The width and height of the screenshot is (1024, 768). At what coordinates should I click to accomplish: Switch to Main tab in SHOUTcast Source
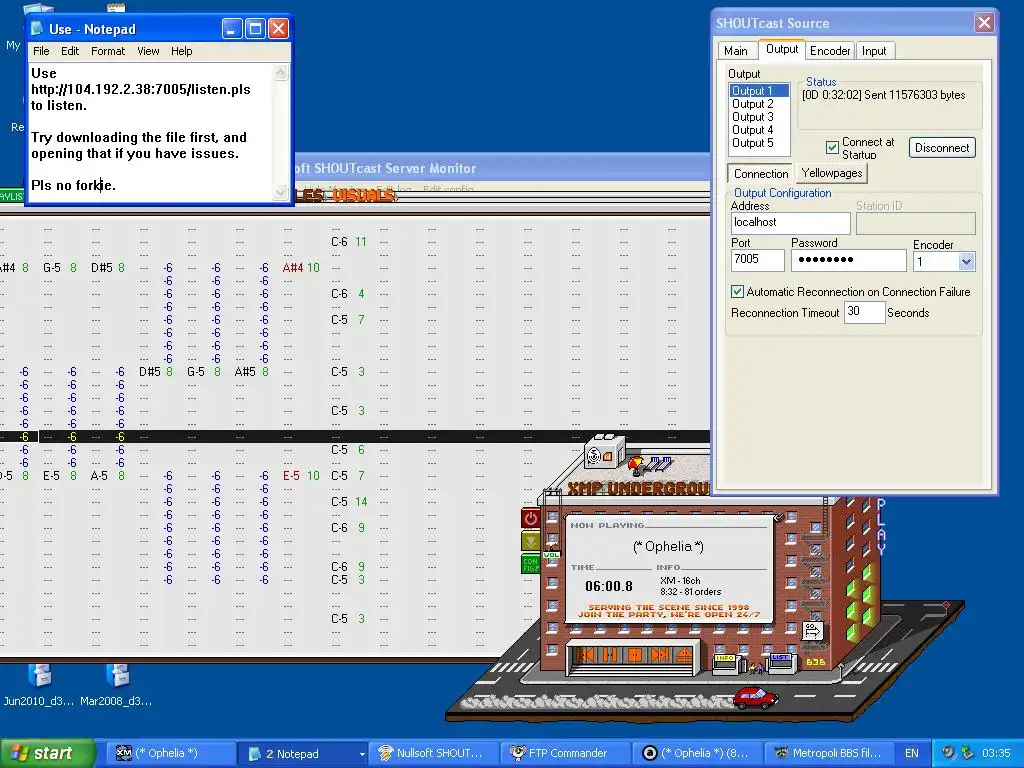coord(735,51)
